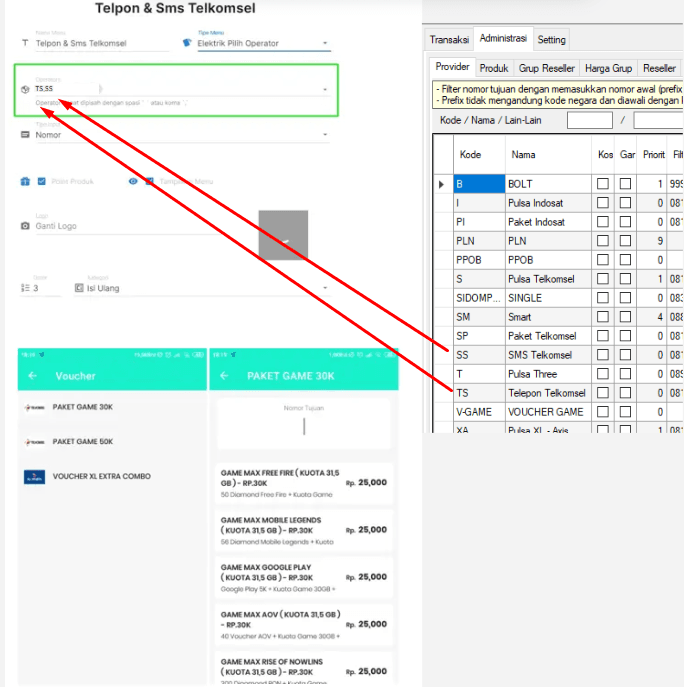Toggle the Pilih Produk checkbox
This screenshot has width=684, height=687.
coord(41,181)
